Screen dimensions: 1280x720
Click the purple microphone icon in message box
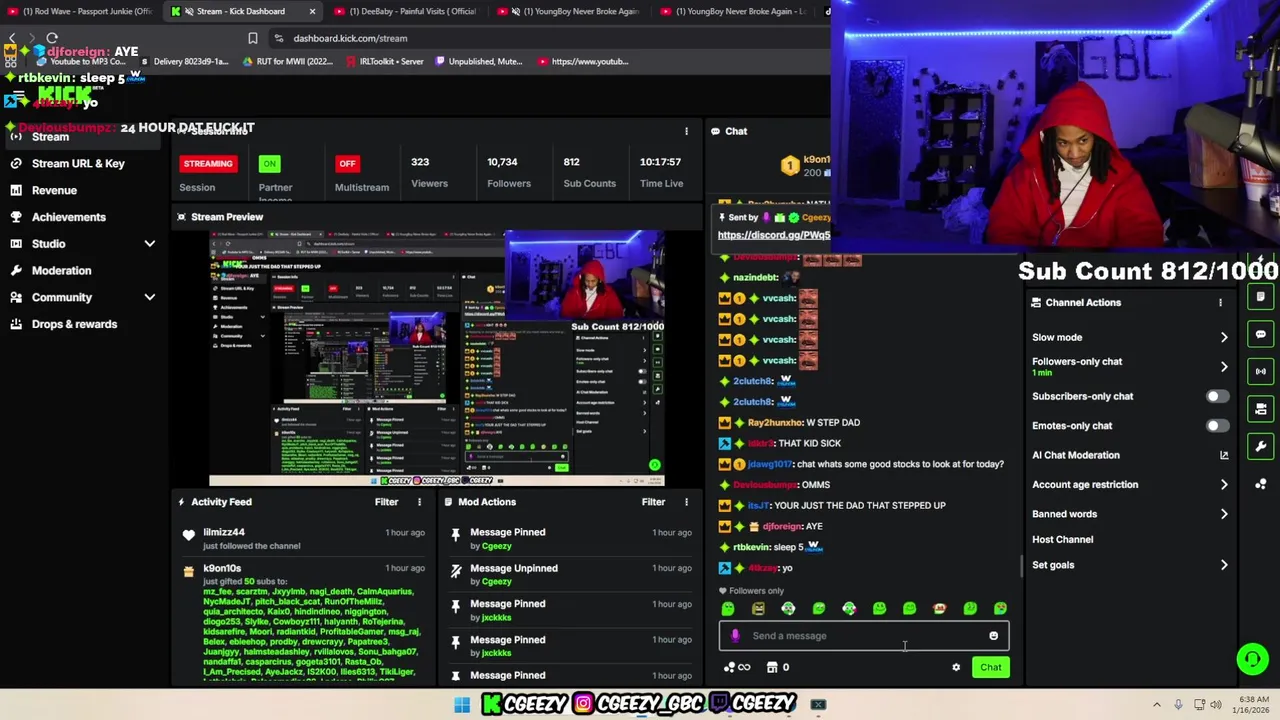pos(736,636)
